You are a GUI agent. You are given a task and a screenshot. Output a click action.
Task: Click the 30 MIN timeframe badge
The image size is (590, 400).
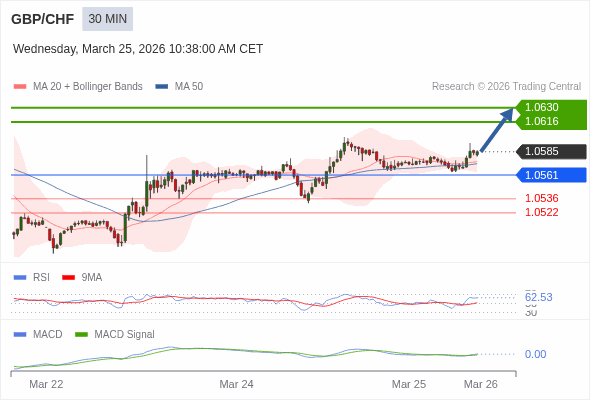(108, 19)
